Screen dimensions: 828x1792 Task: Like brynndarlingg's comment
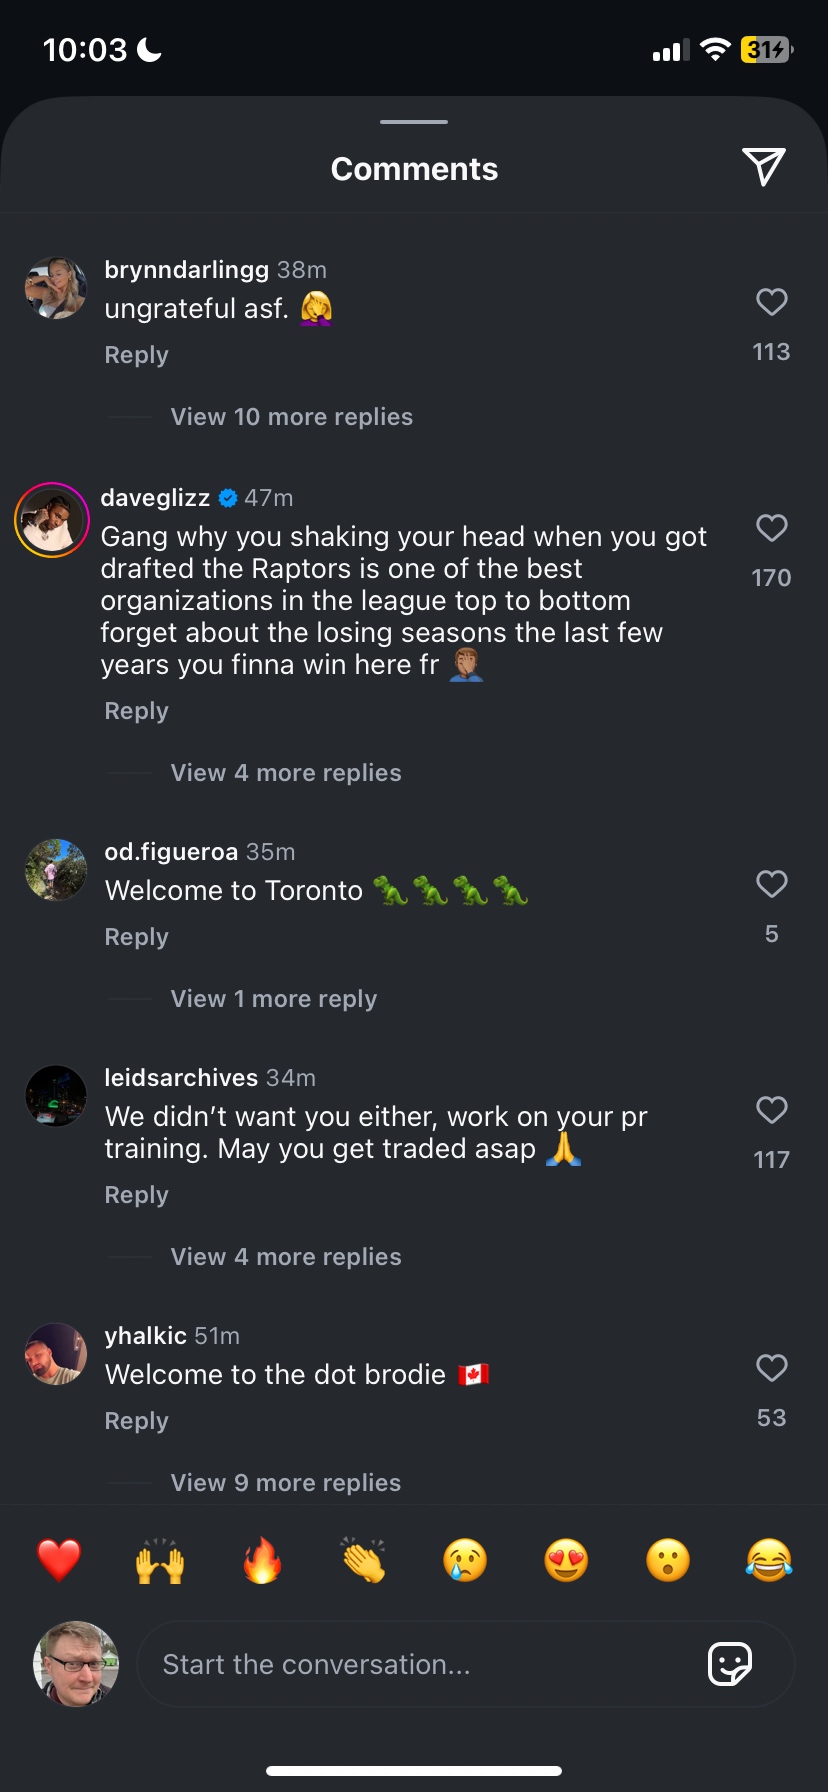(x=771, y=302)
